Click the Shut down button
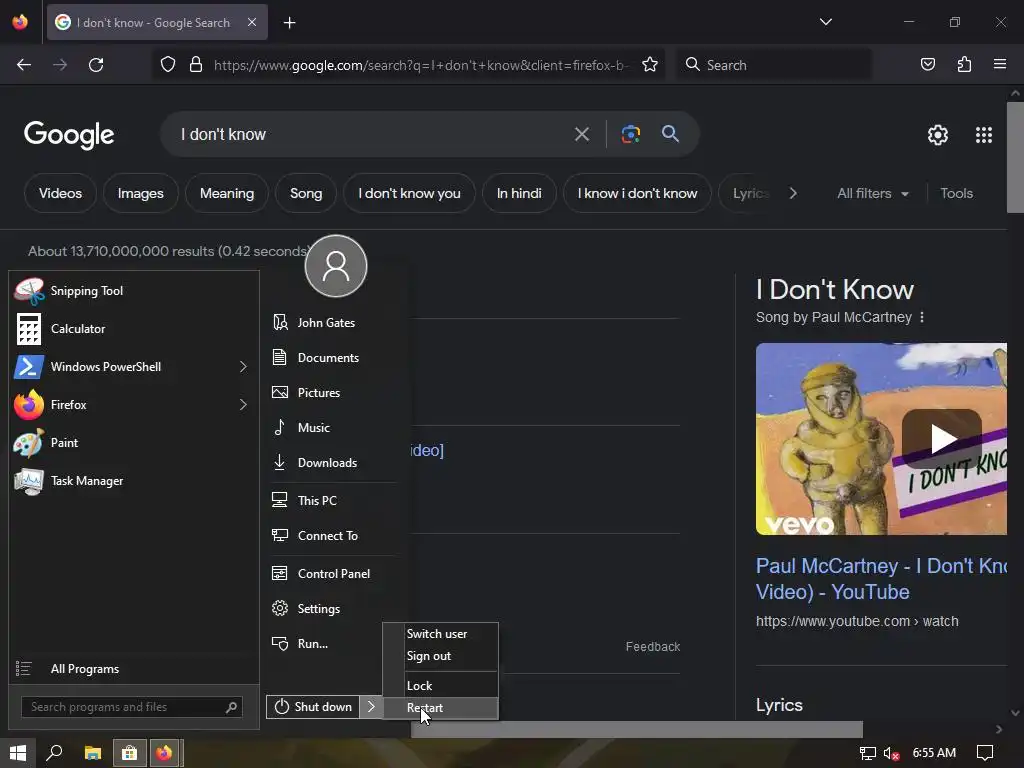1024x768 pixels. (x=313, y=707)
